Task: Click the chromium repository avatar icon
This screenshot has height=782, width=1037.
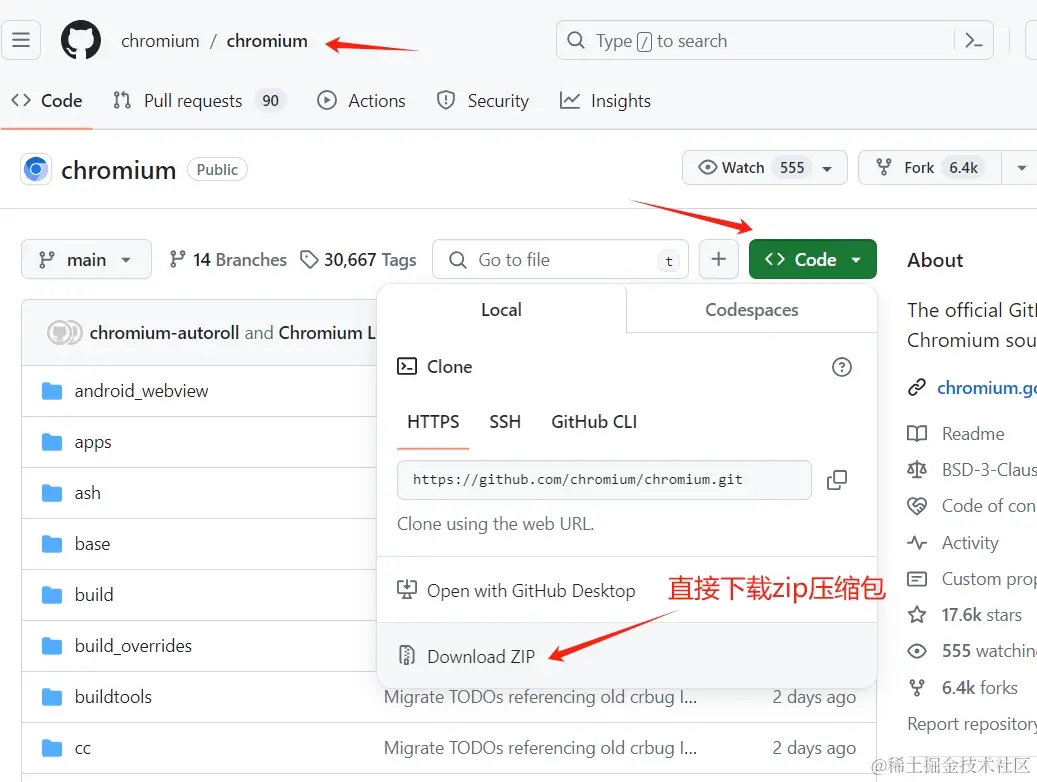Action: pos(36,169)
